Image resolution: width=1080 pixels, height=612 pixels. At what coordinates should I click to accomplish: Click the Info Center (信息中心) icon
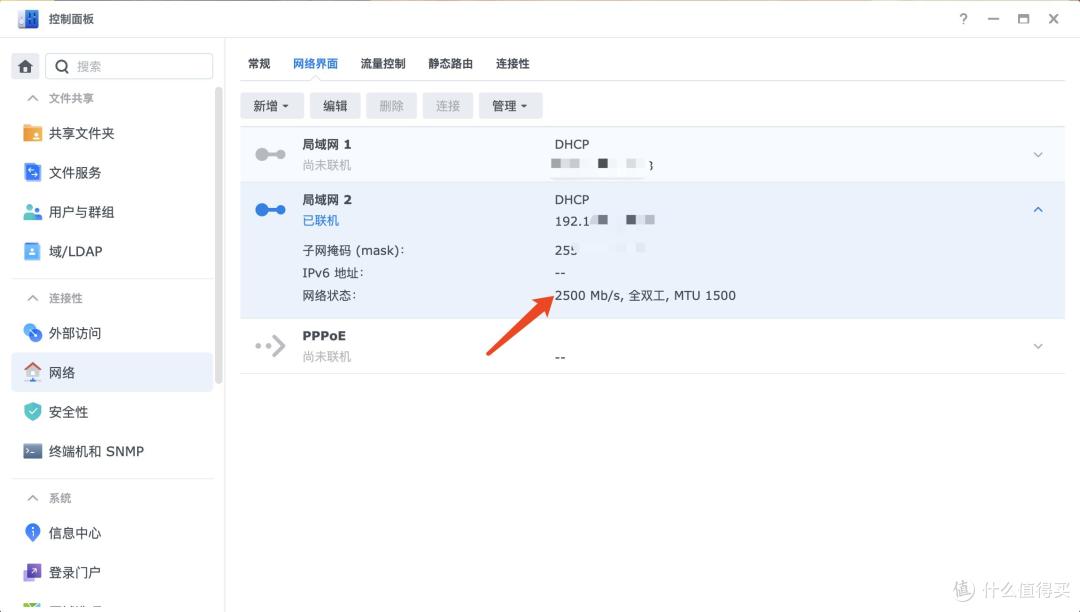32,532
